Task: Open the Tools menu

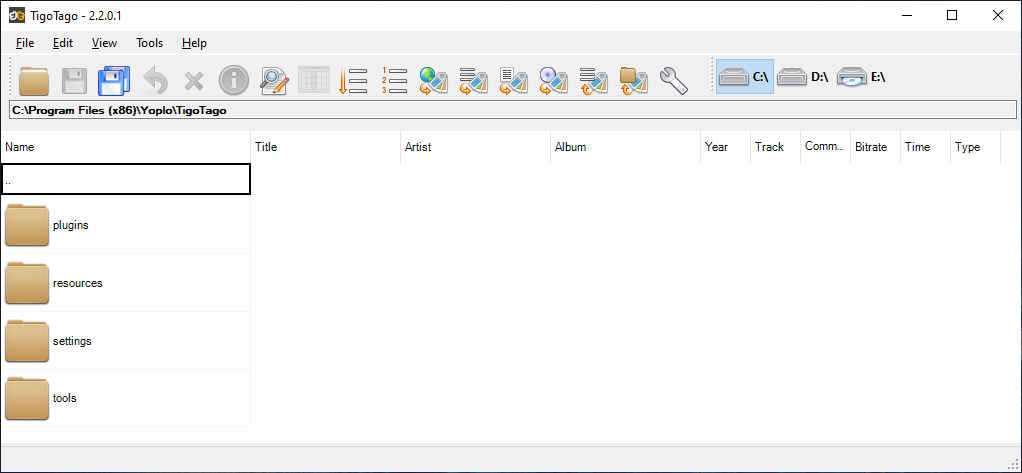Action: [149, 43]
